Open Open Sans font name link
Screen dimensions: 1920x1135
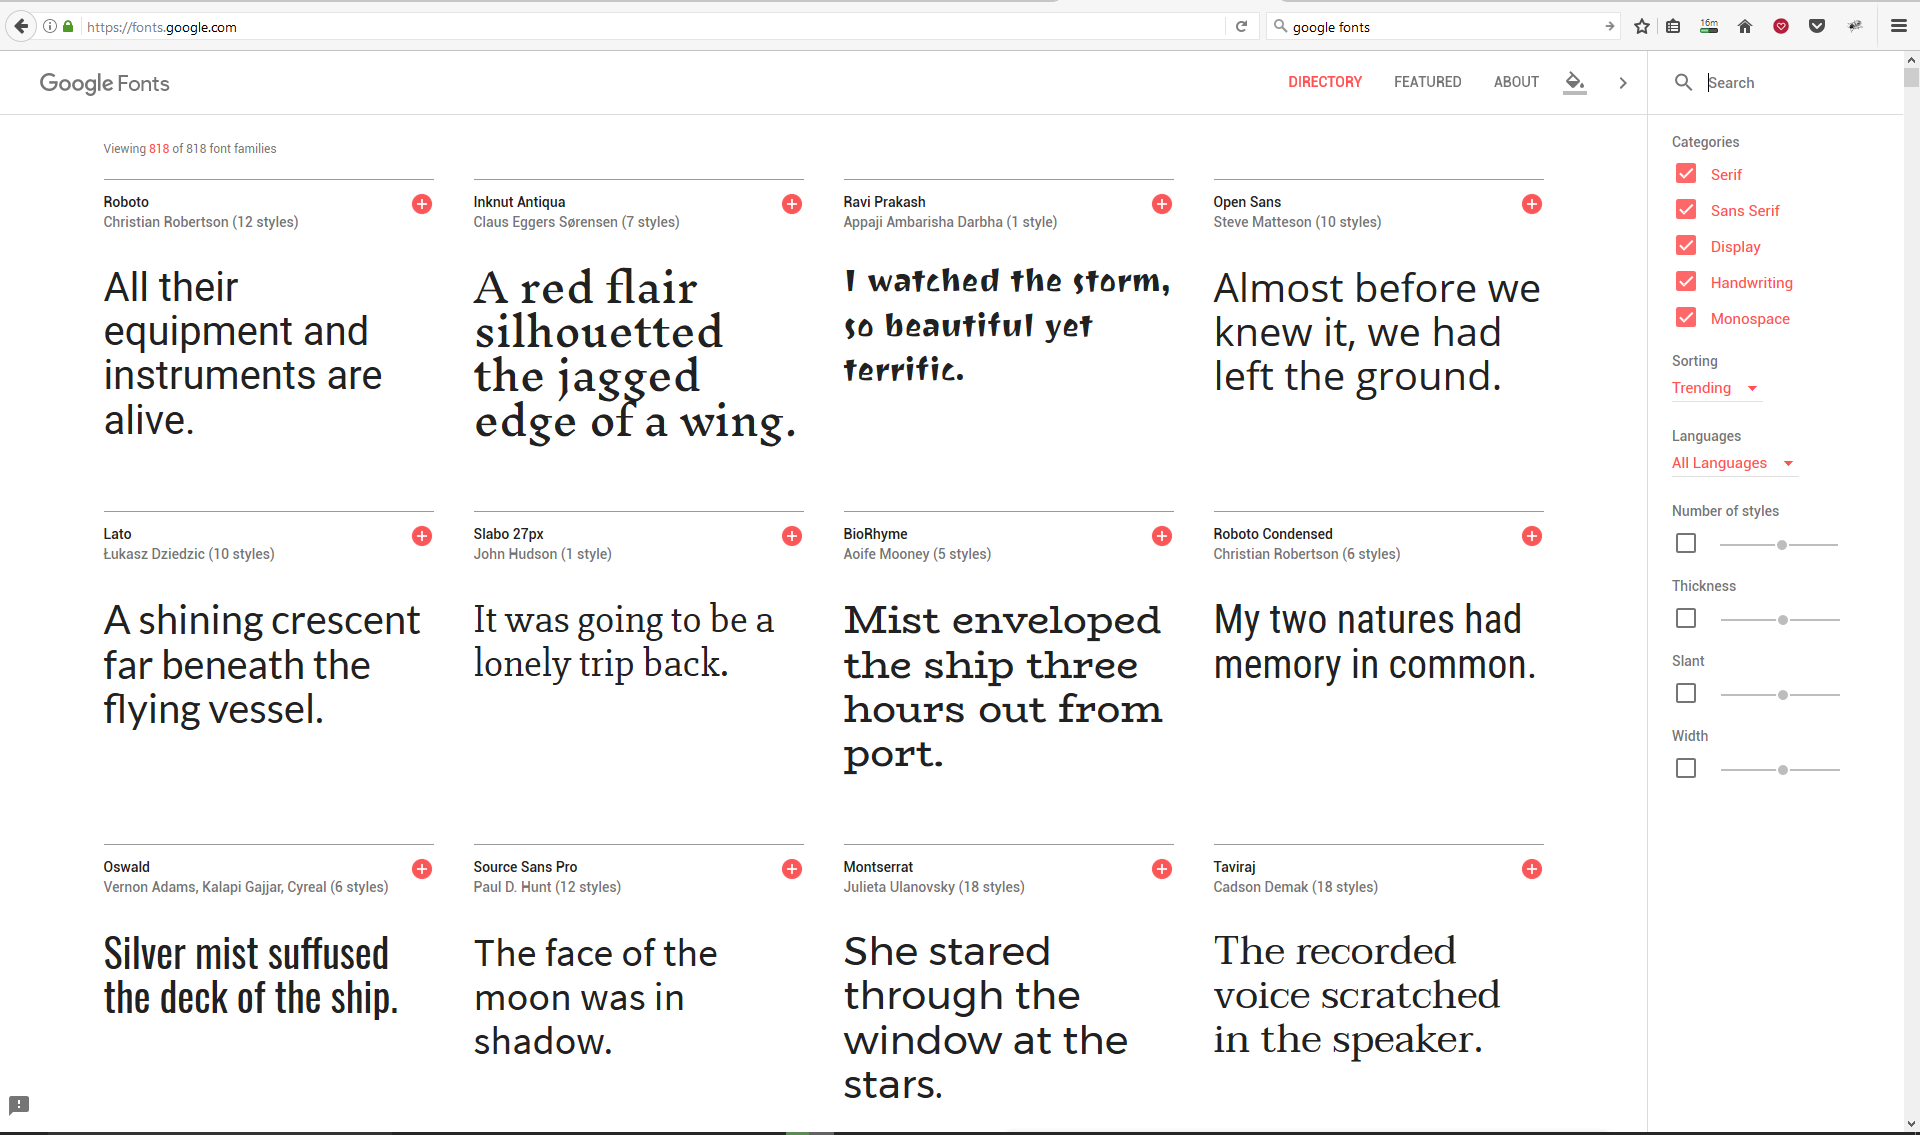(1247, 202)
